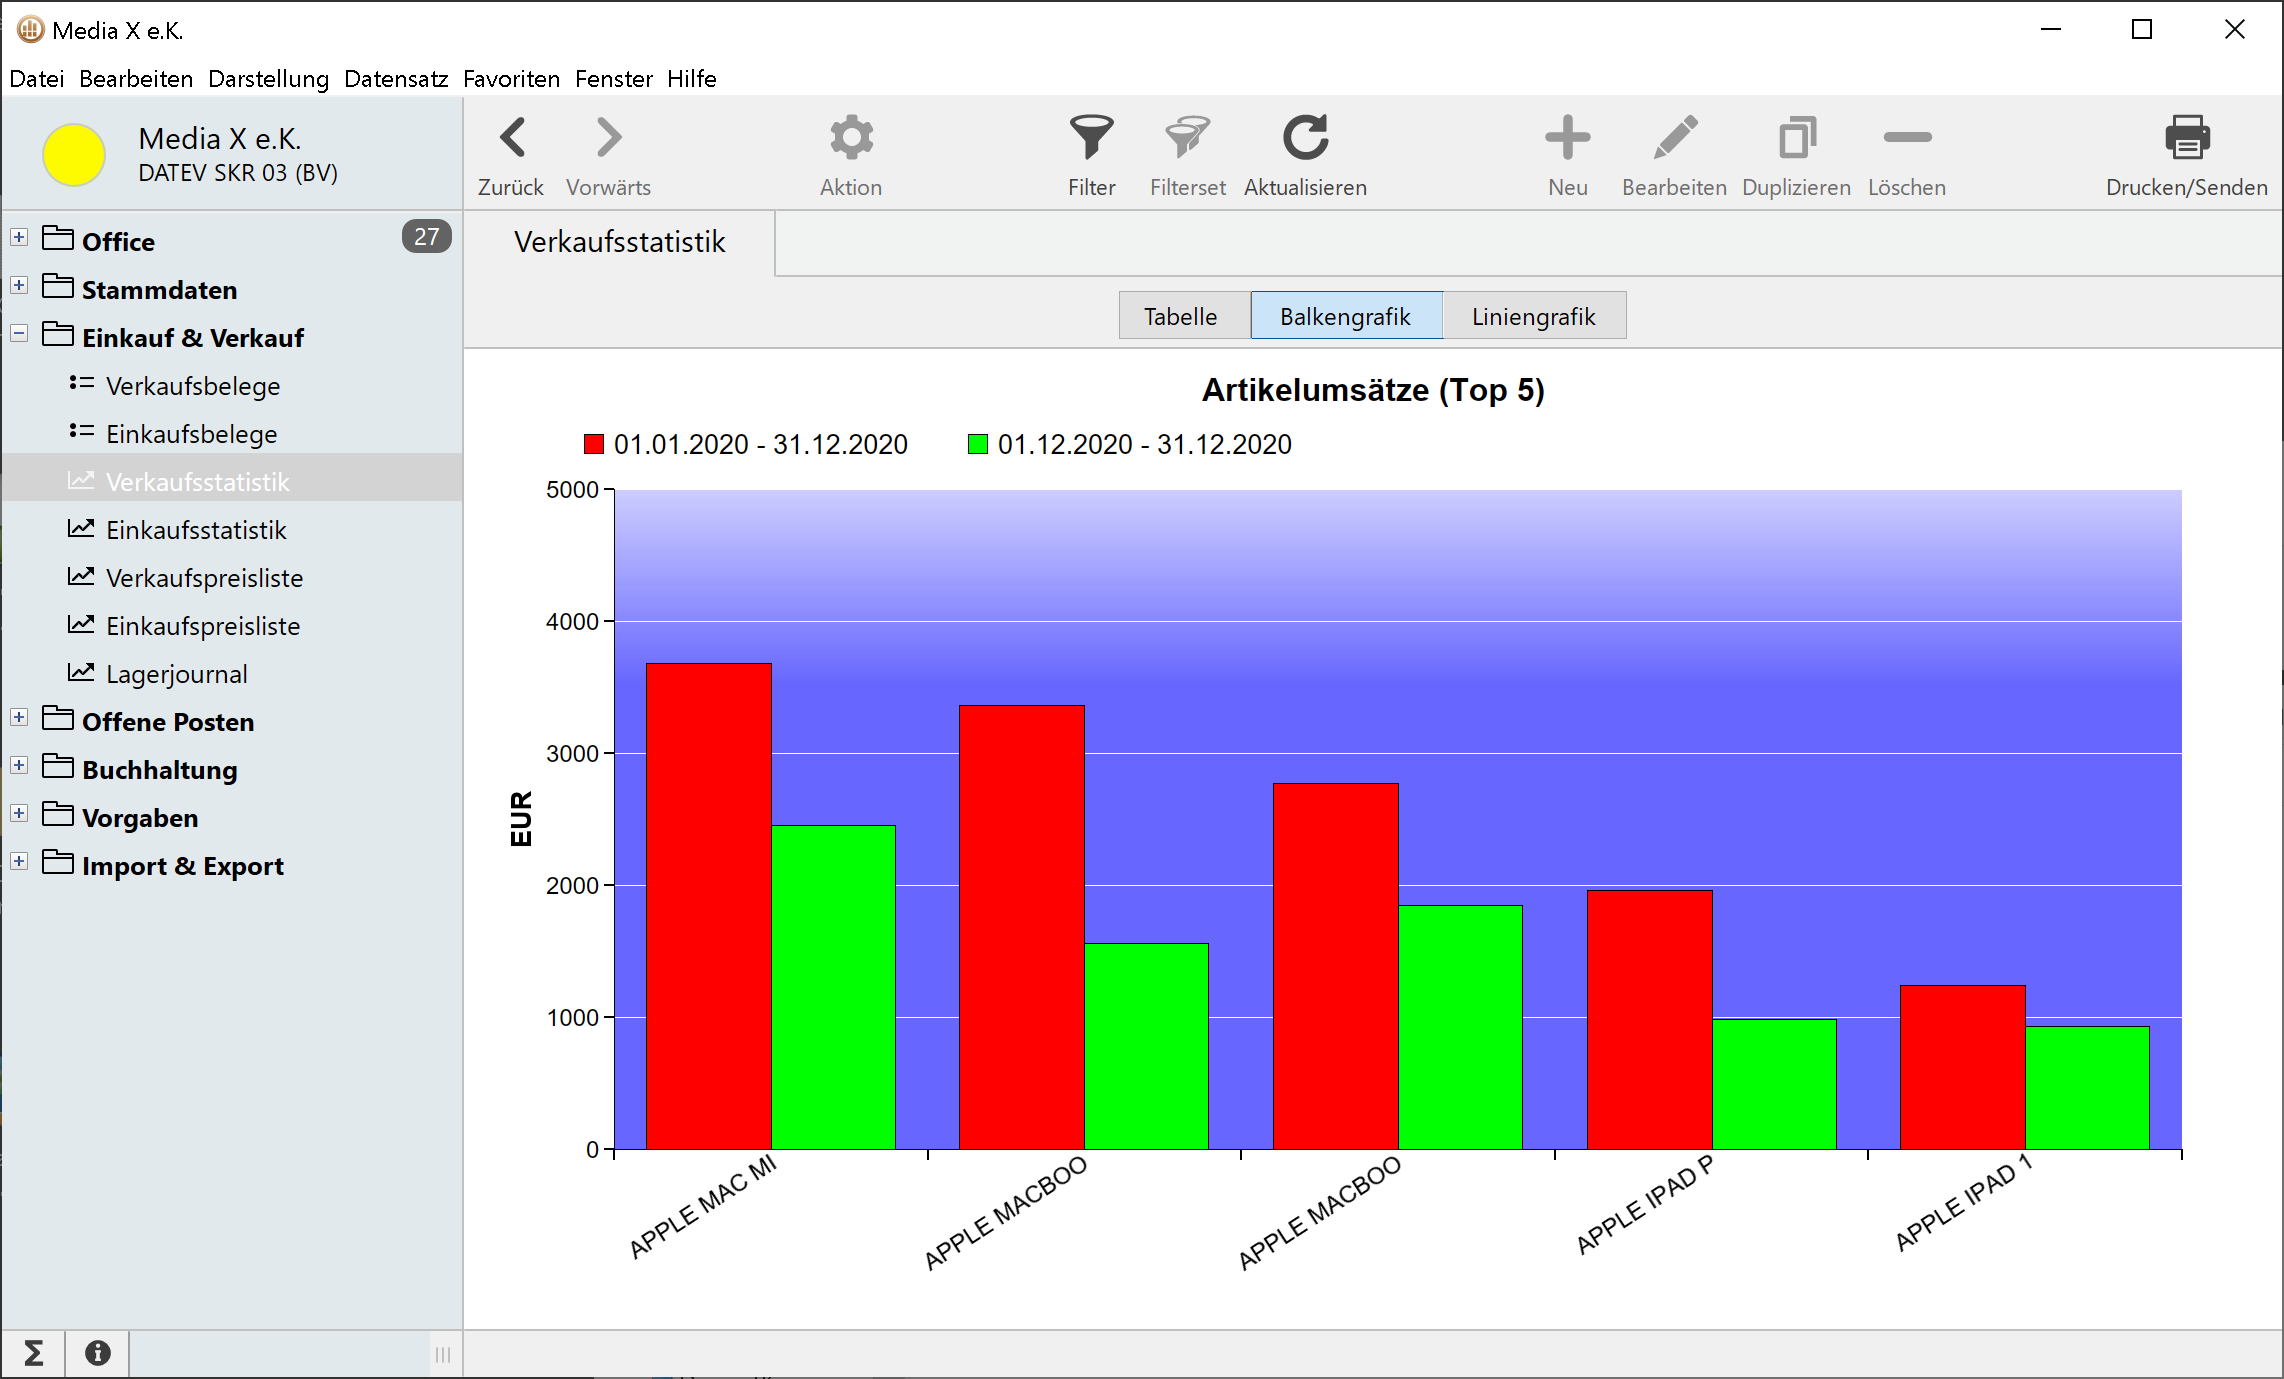2284x1379 pixels.
Task: Click the Office folder icon
Action: click(x=58, y=238)
